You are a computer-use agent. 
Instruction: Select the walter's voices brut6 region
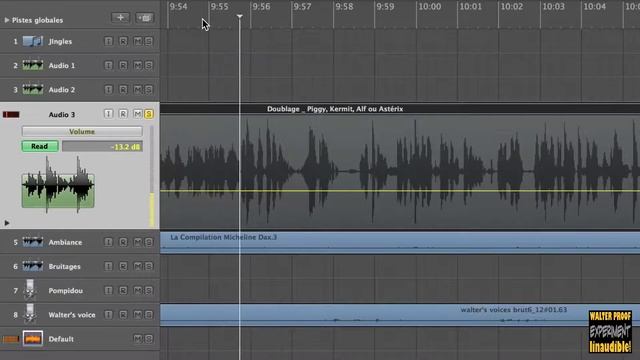click(x=400, y=315)
